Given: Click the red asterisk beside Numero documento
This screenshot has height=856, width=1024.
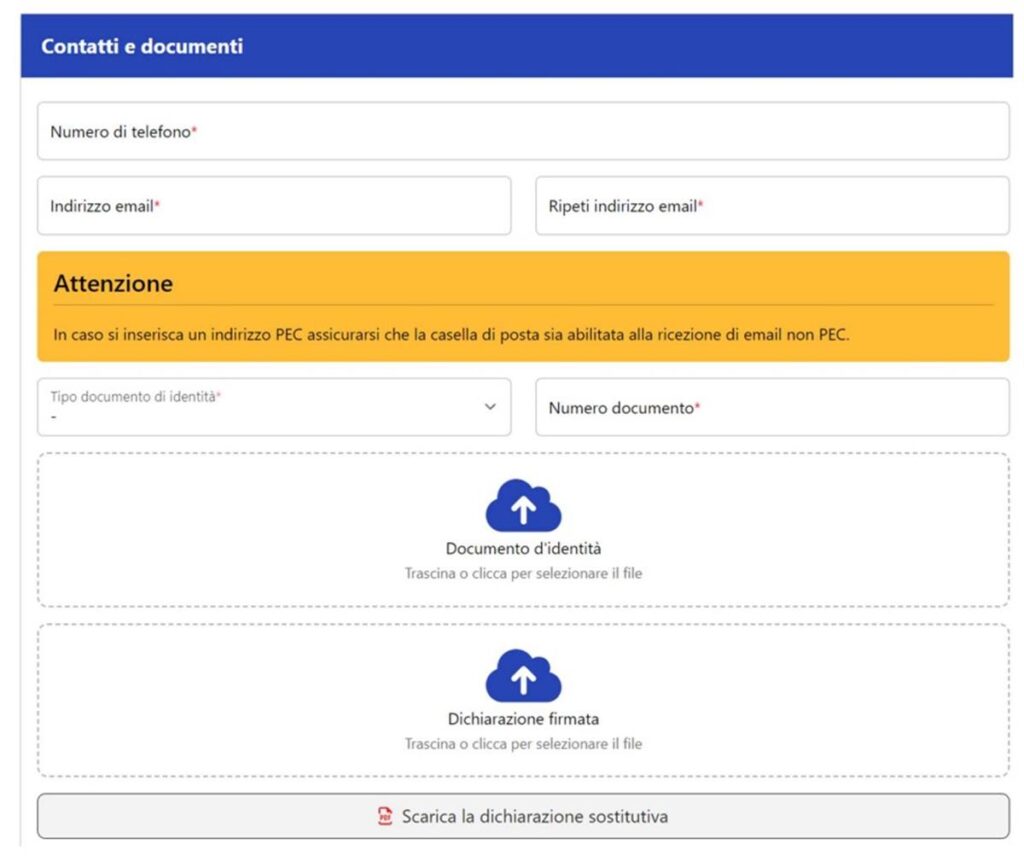Looking at the screenshot, I should [x=697, y=408].
